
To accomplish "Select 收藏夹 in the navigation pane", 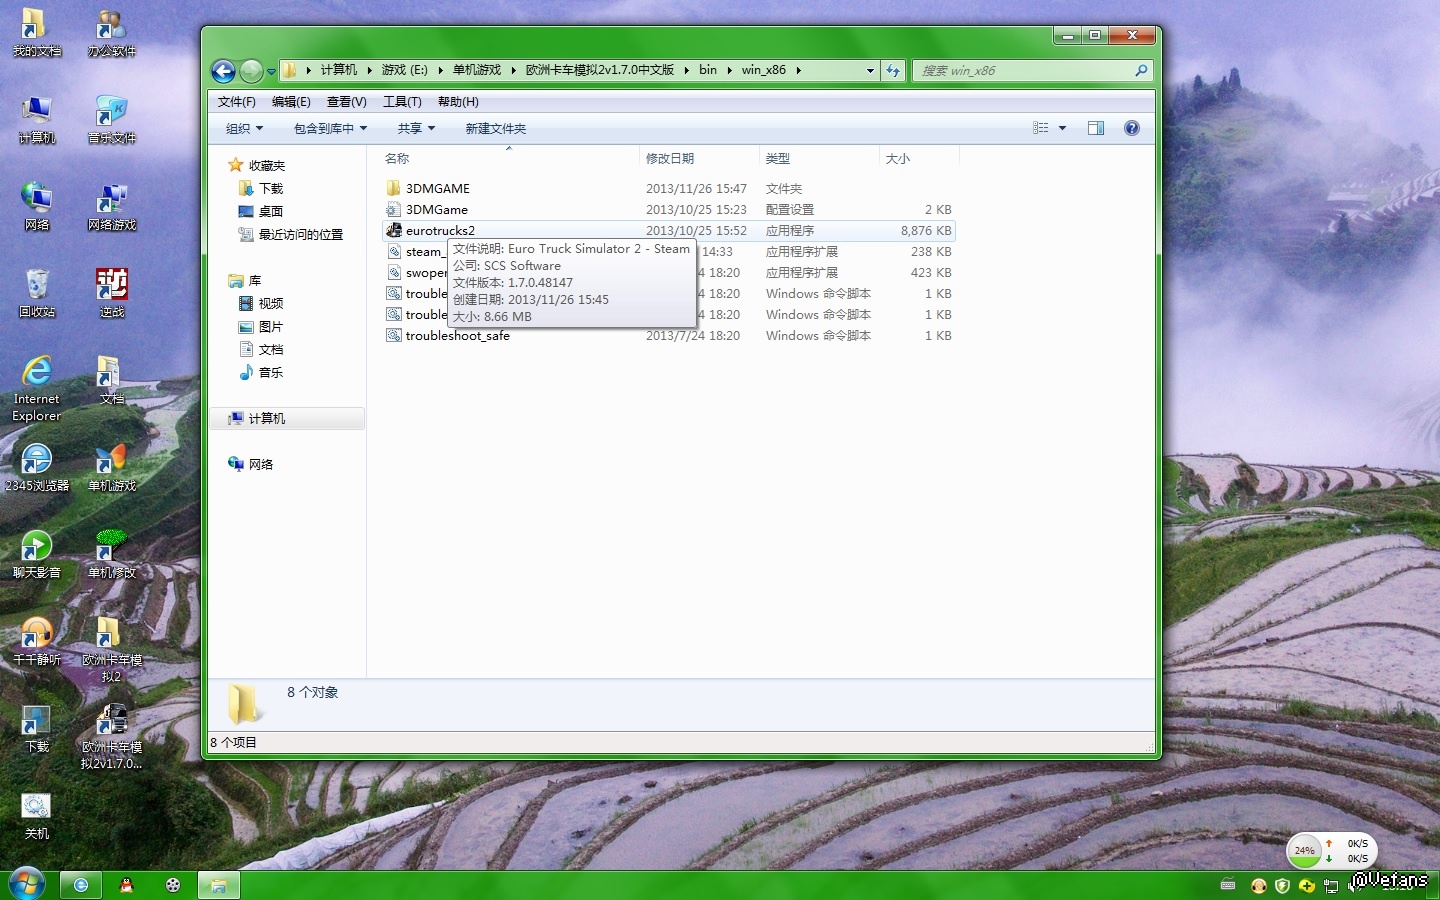I will [257, 165].
